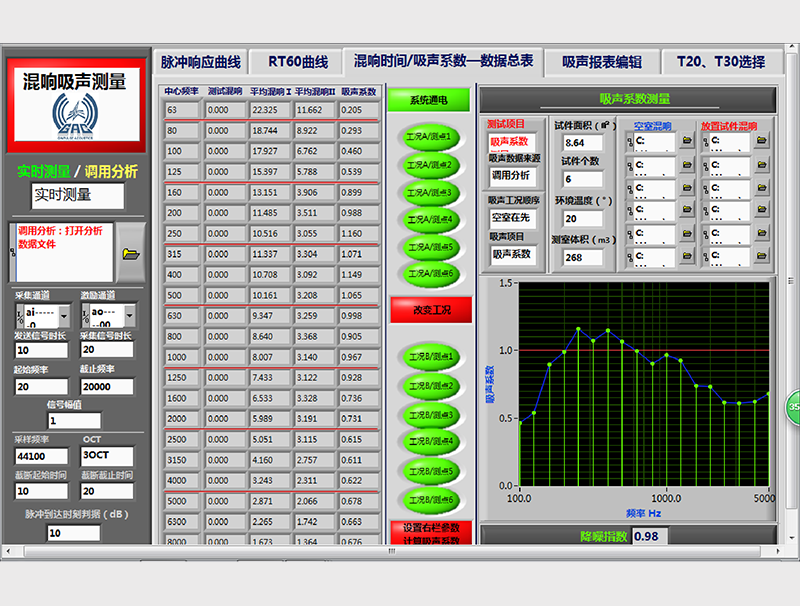Click the 工况B/测点4 button
The height and width of the screenshot is (606, 800).
[431, 441]
